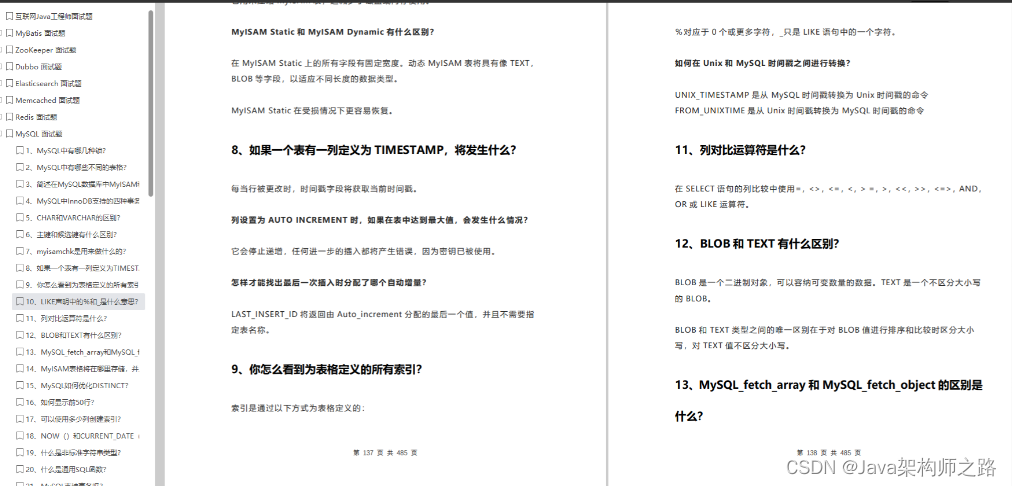Click line BLOB 和 TEXT 类型之间的唯一区别
This screenshot has width=1012, height=486.
(x=825, y=330)
